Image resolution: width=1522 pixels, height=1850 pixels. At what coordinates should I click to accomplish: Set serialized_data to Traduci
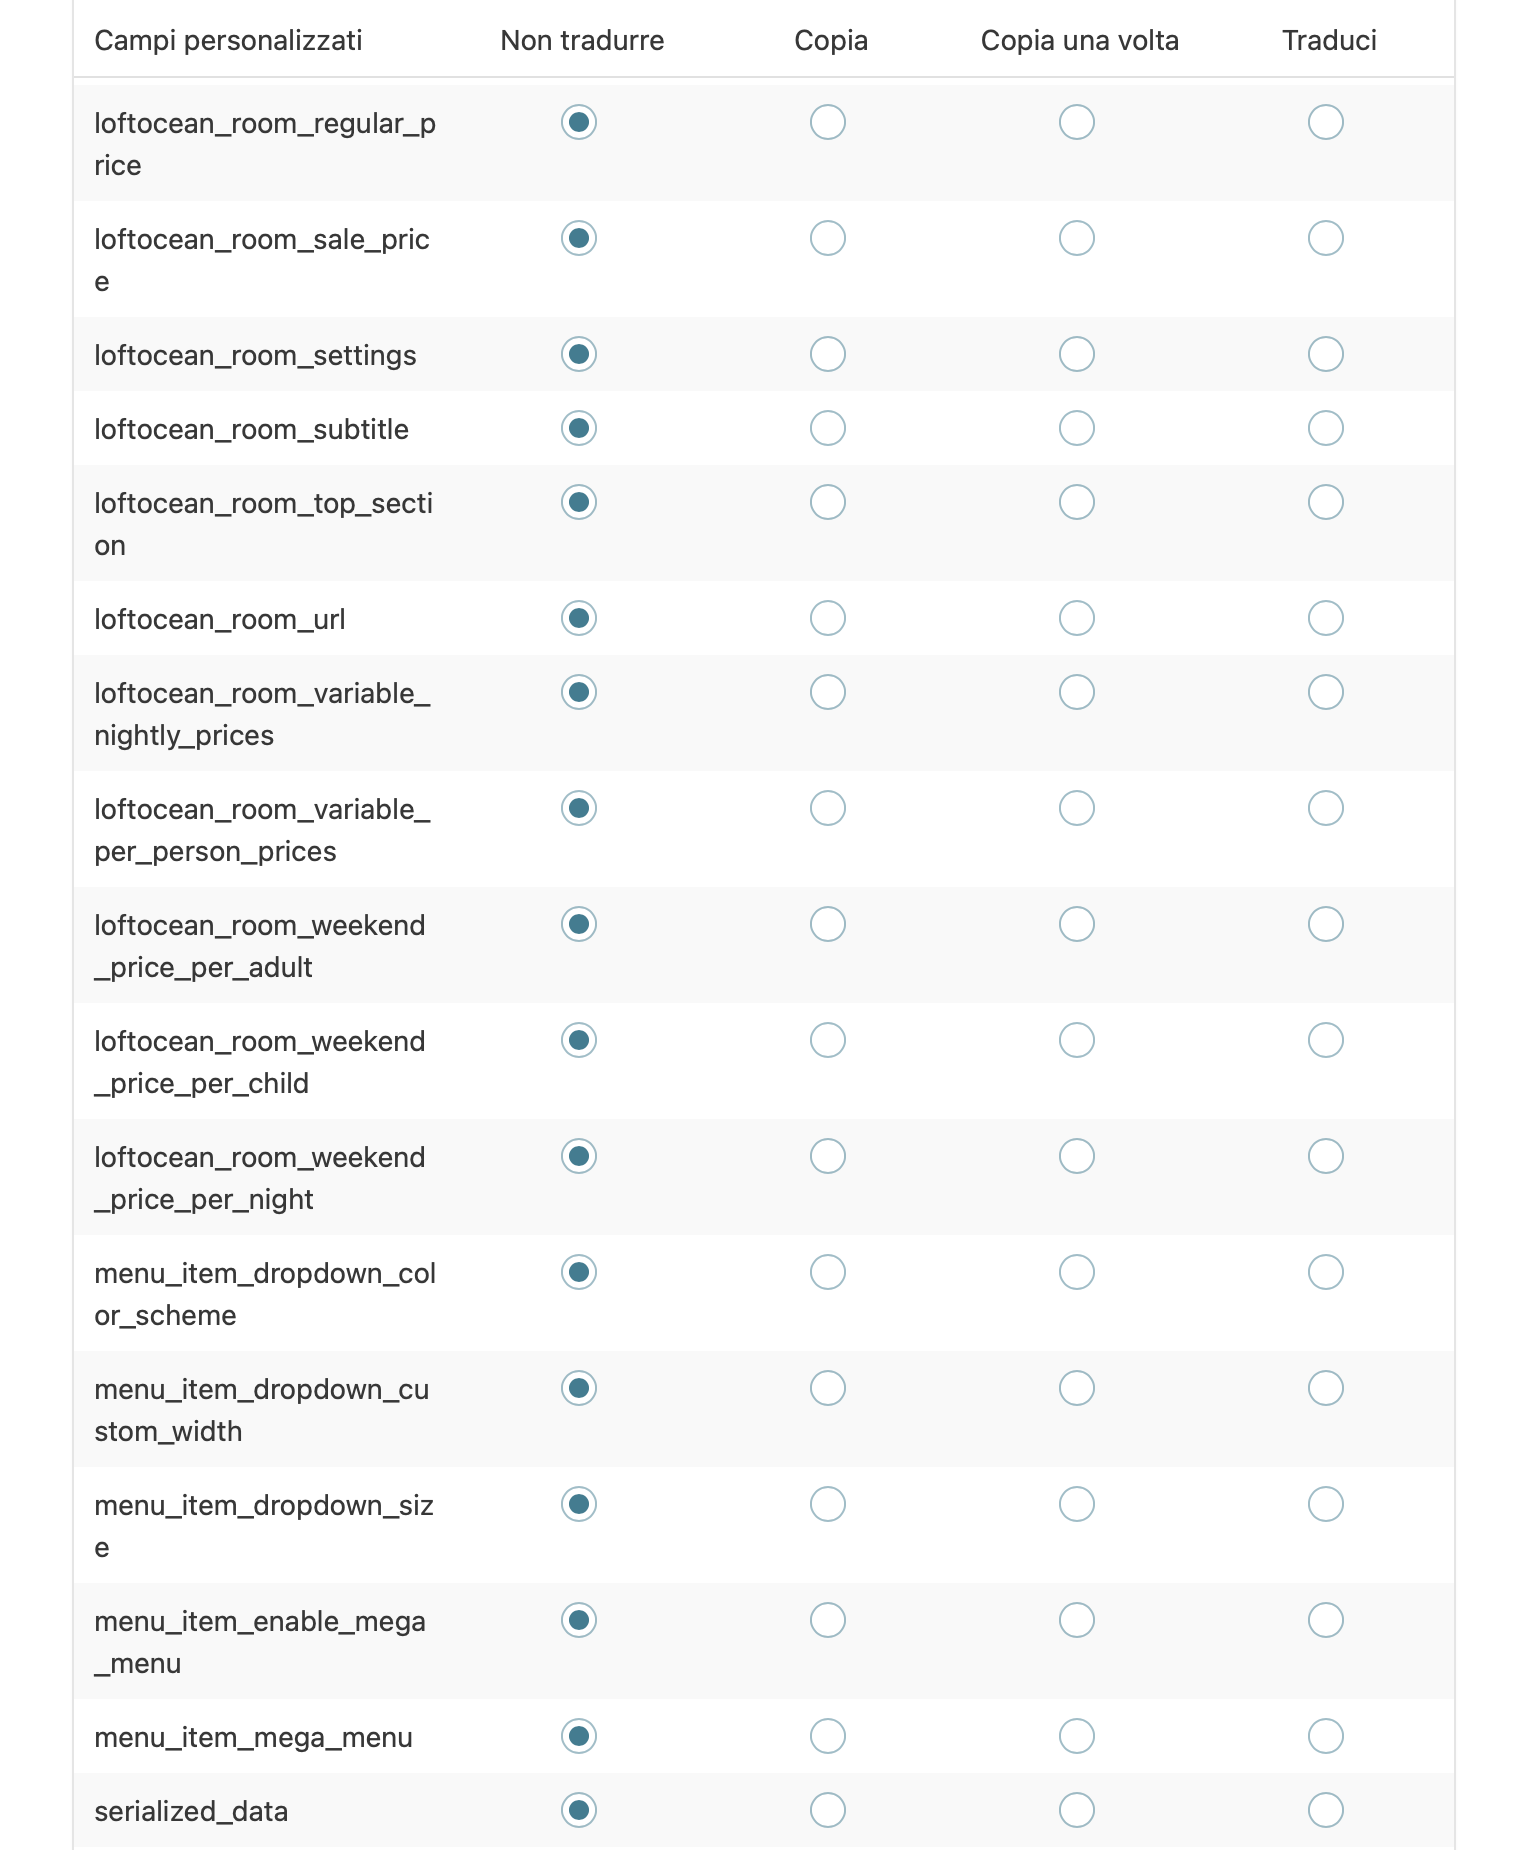point(1326,1810)
